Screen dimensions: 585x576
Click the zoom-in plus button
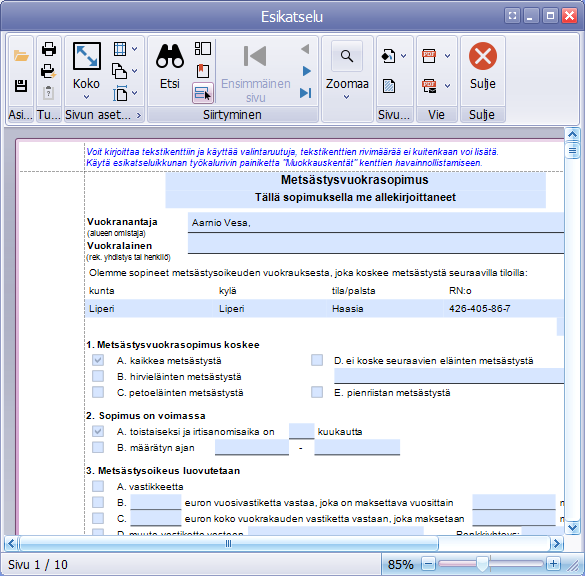point(553,564)
